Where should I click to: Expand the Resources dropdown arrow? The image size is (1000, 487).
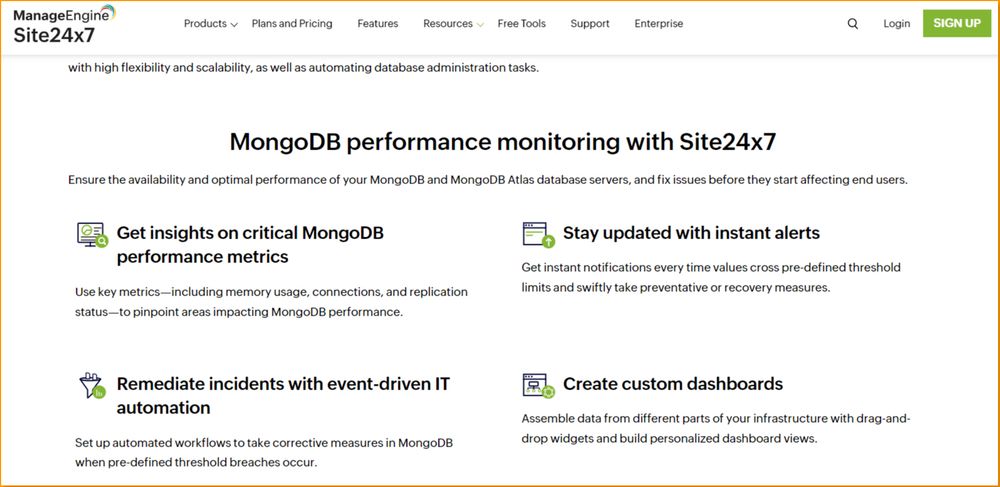(x=480, y=25)
